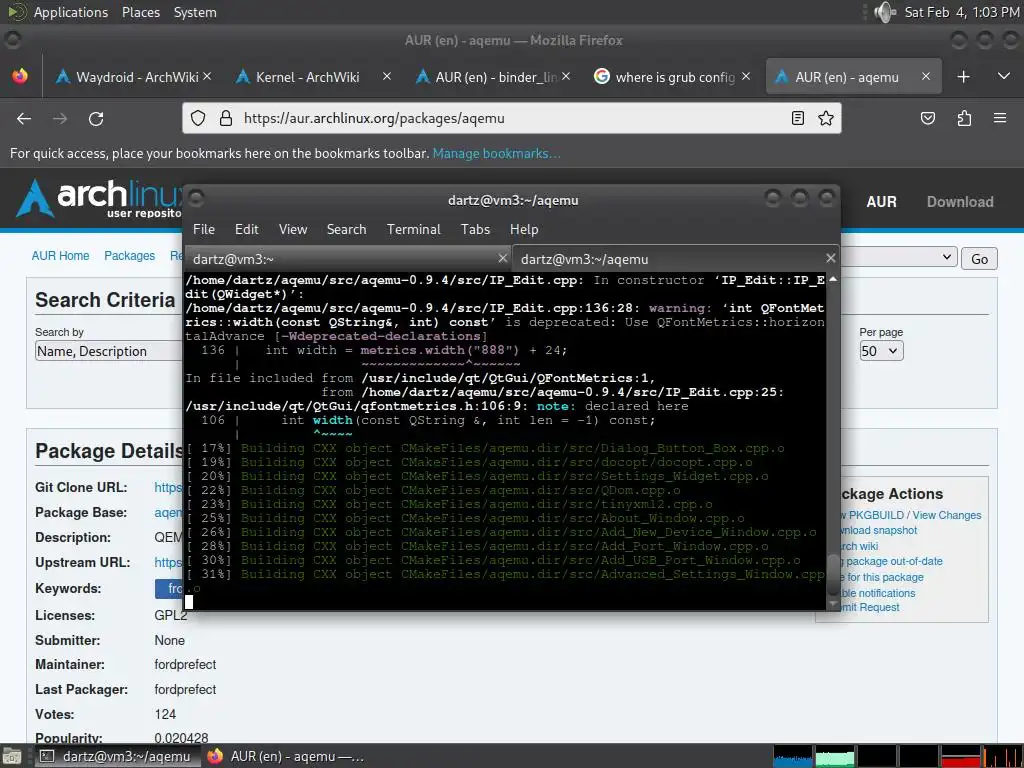Click the padlock site info icon

226,118
